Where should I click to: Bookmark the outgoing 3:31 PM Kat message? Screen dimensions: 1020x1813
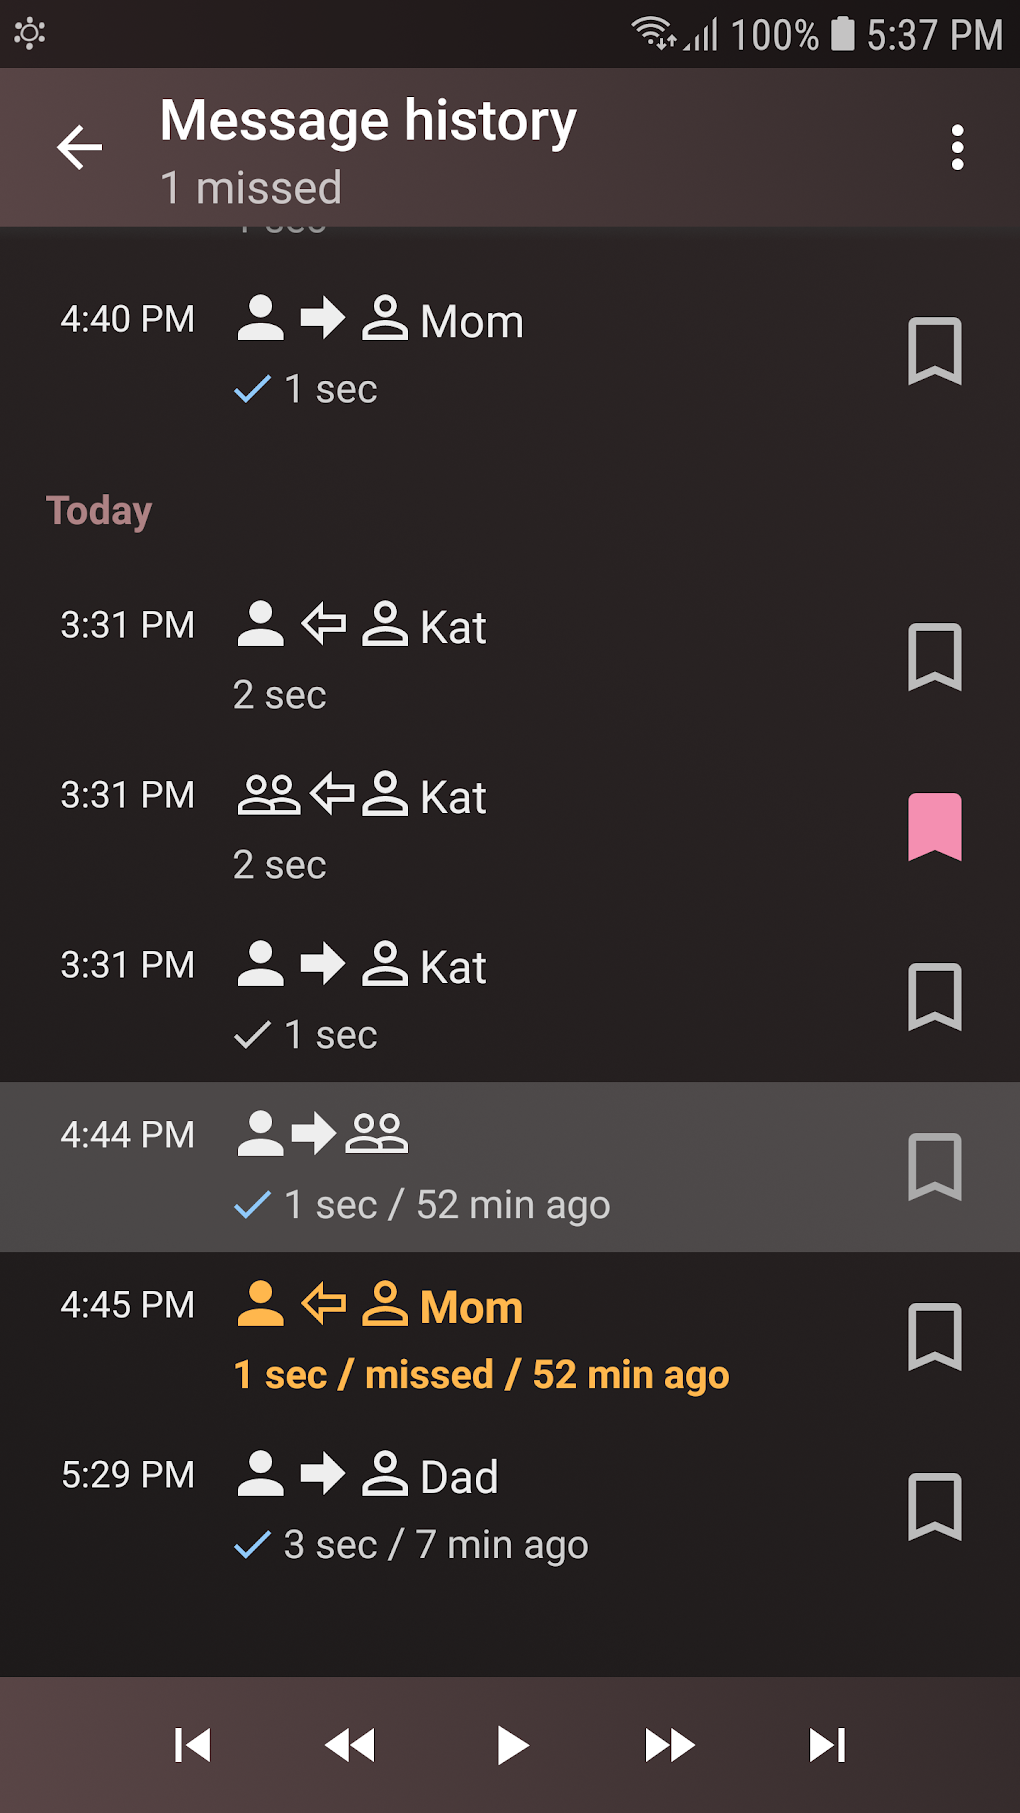coord(934,997)
